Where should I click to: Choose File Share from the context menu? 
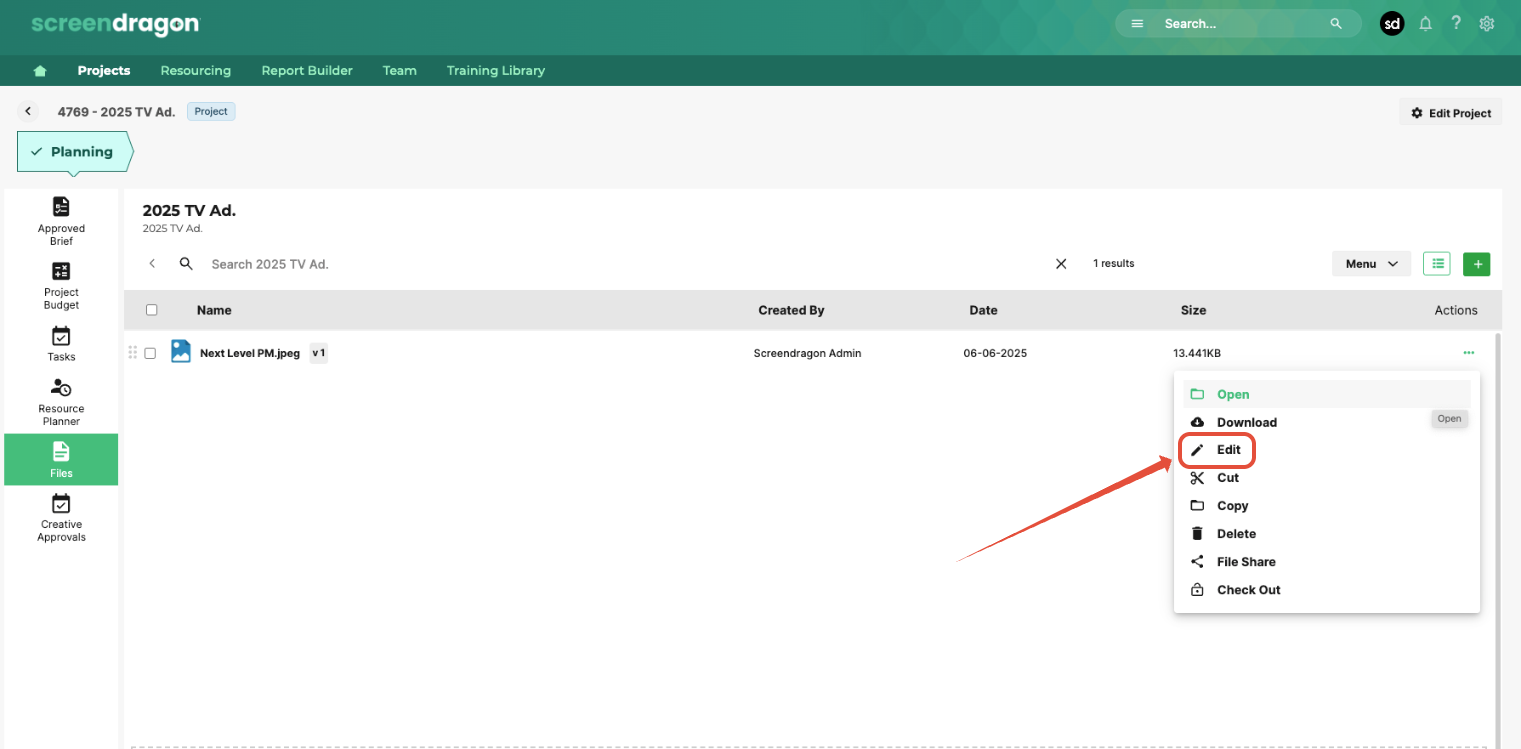tap(1327, 562)
